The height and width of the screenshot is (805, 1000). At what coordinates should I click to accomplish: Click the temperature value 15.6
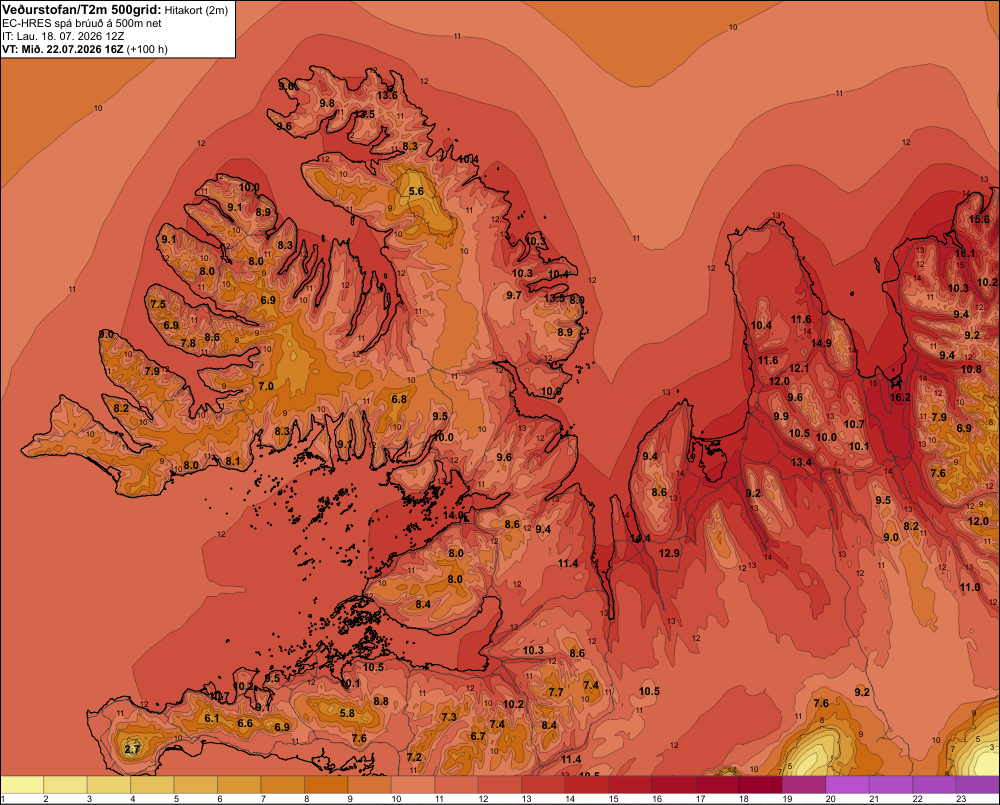tap(980, 219)
